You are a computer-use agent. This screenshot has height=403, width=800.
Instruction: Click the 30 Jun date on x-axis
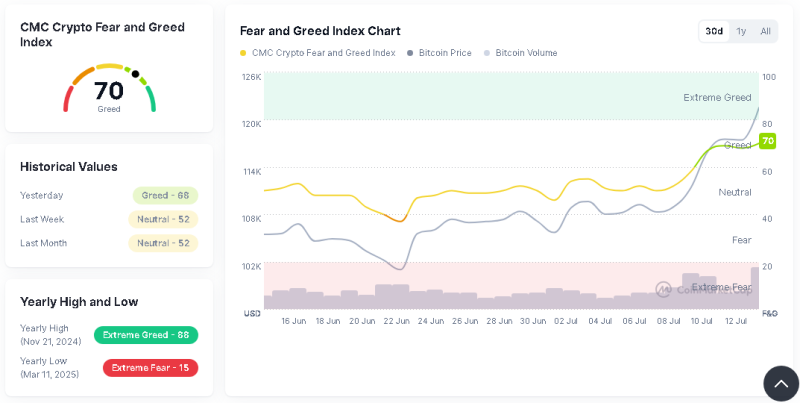coord(533,321)
